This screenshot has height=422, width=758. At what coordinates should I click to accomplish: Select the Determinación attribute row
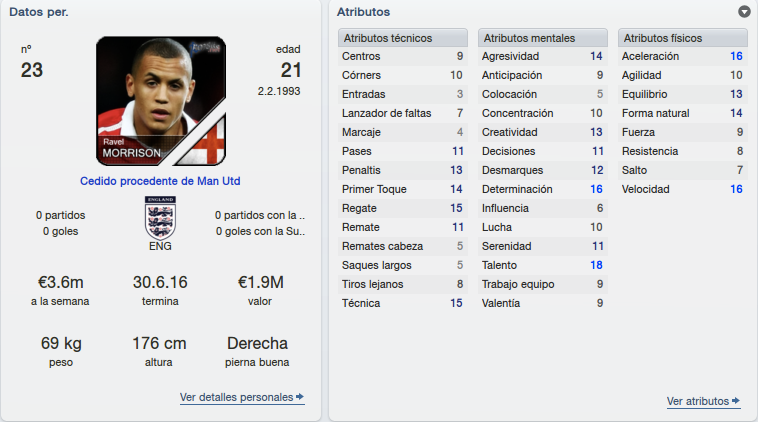coord(542,189)
